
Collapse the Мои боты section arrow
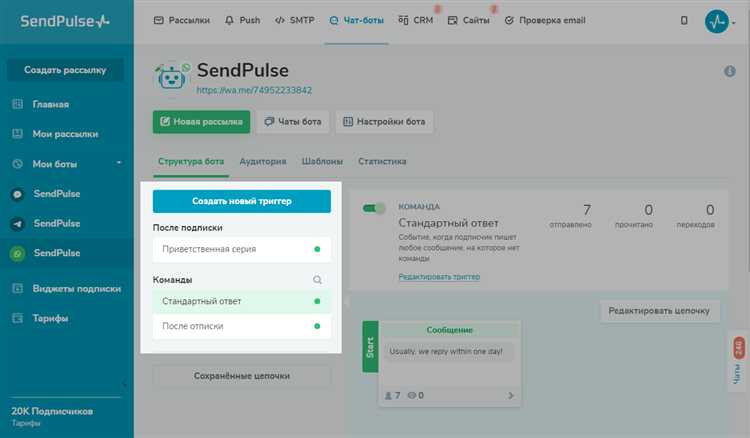tap(119, 163)
